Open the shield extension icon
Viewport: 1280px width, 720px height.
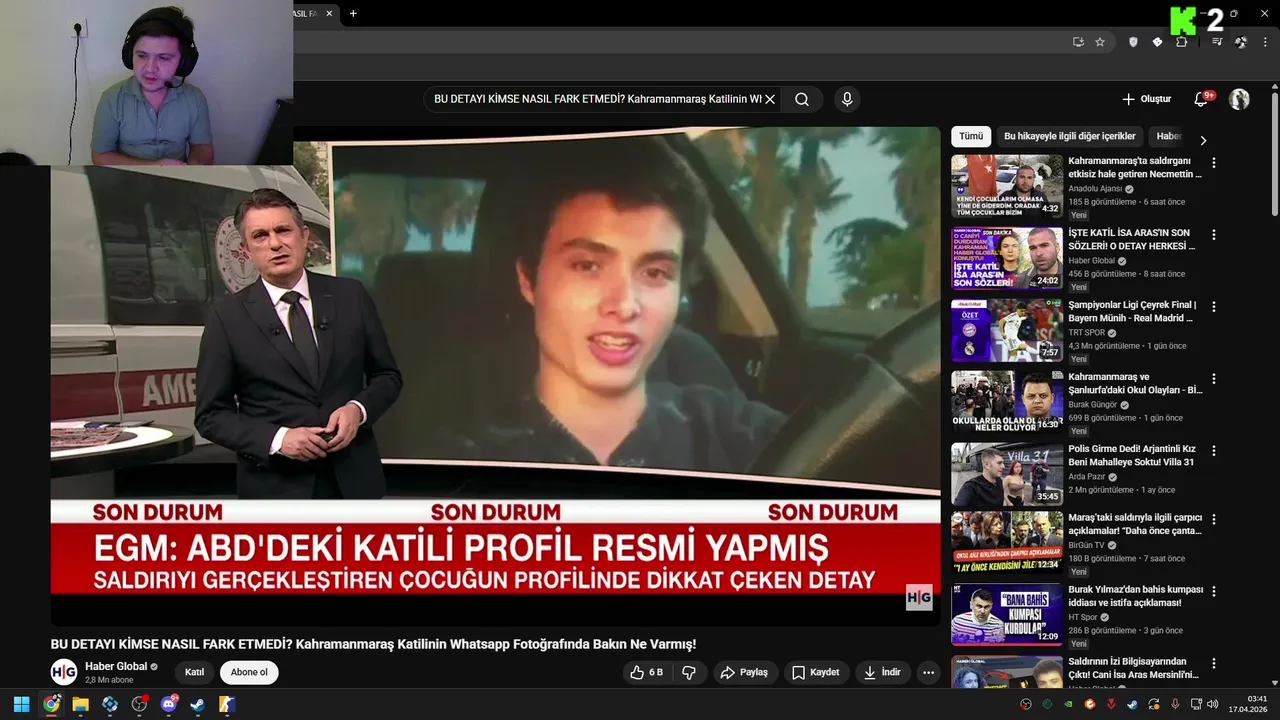coord(1133,42)
